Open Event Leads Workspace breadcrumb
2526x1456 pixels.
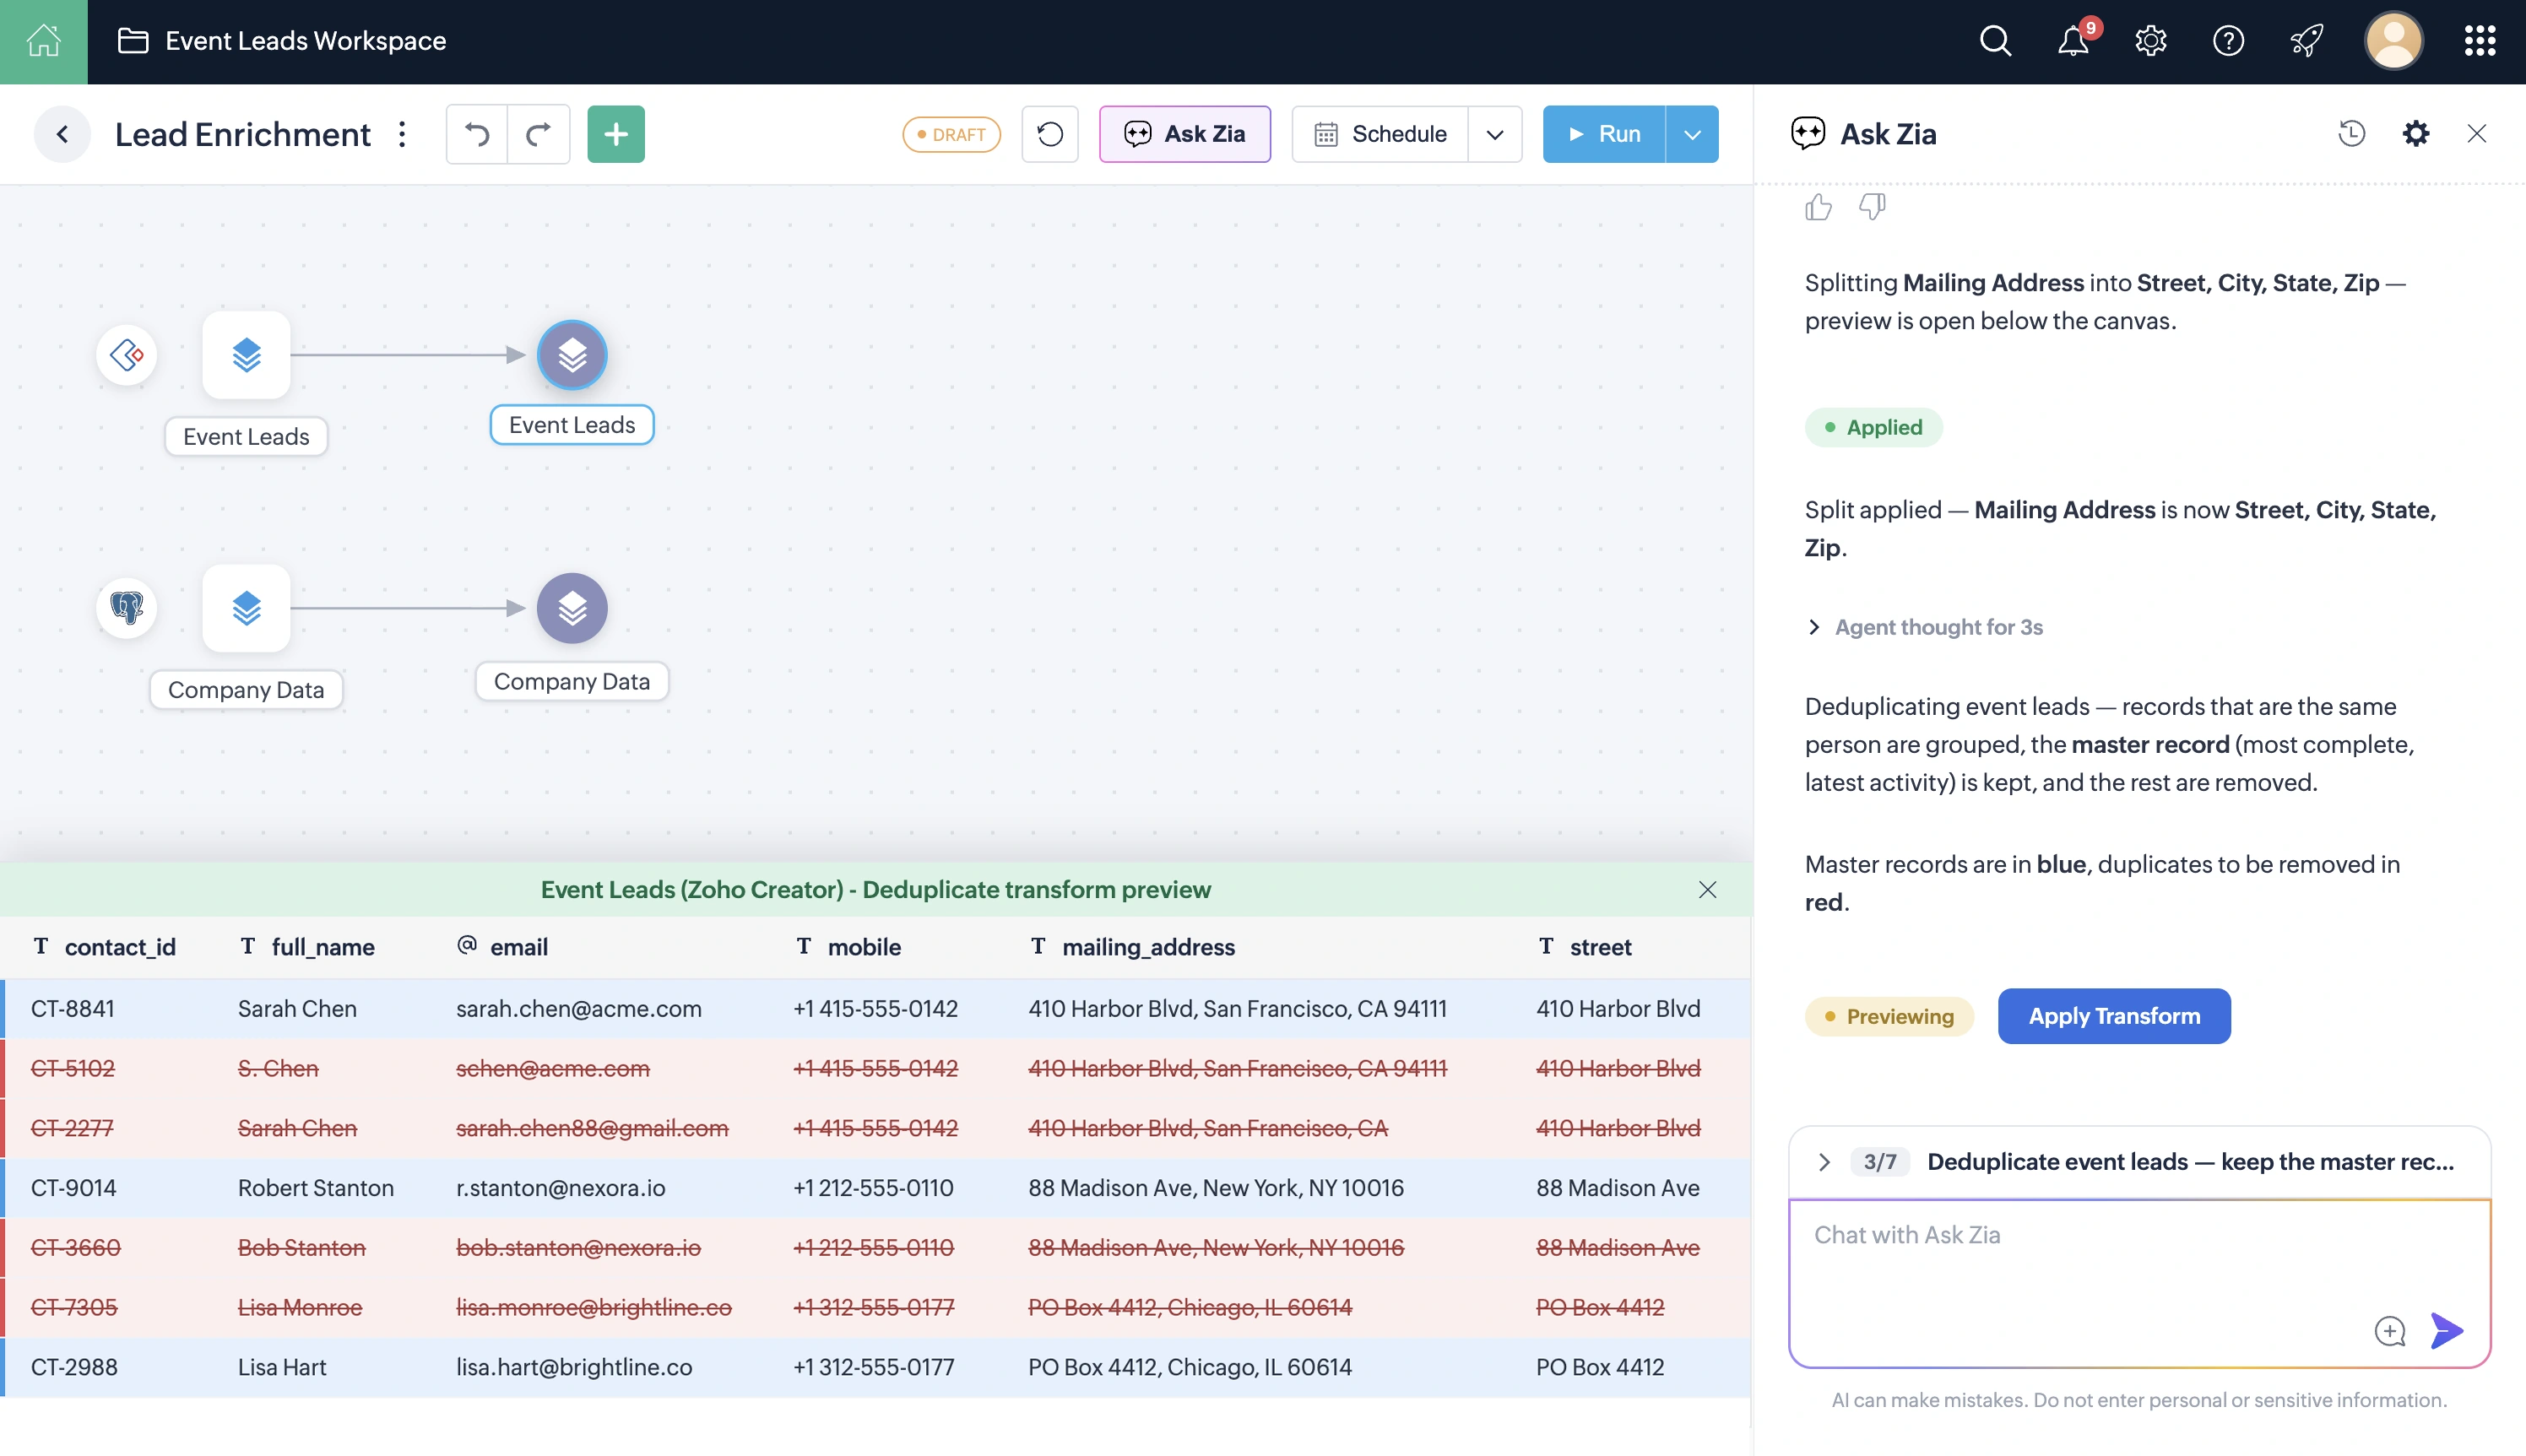(x=282, y=41)
